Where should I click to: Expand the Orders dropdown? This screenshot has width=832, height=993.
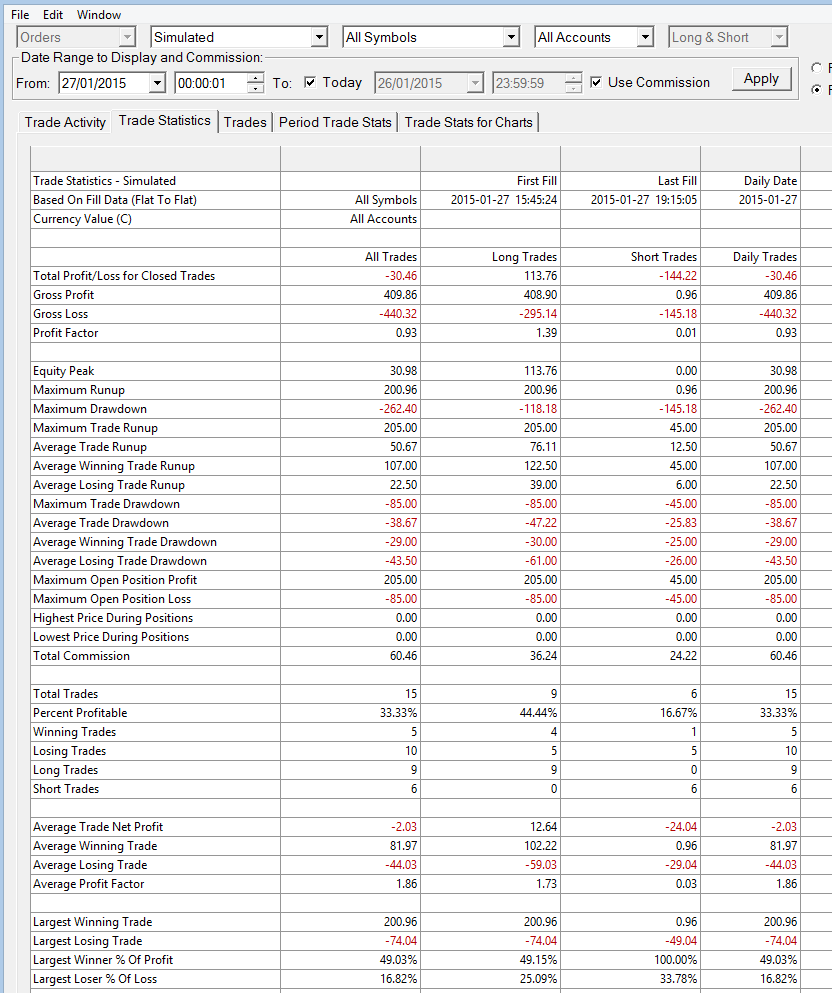(x=127, y=37)
